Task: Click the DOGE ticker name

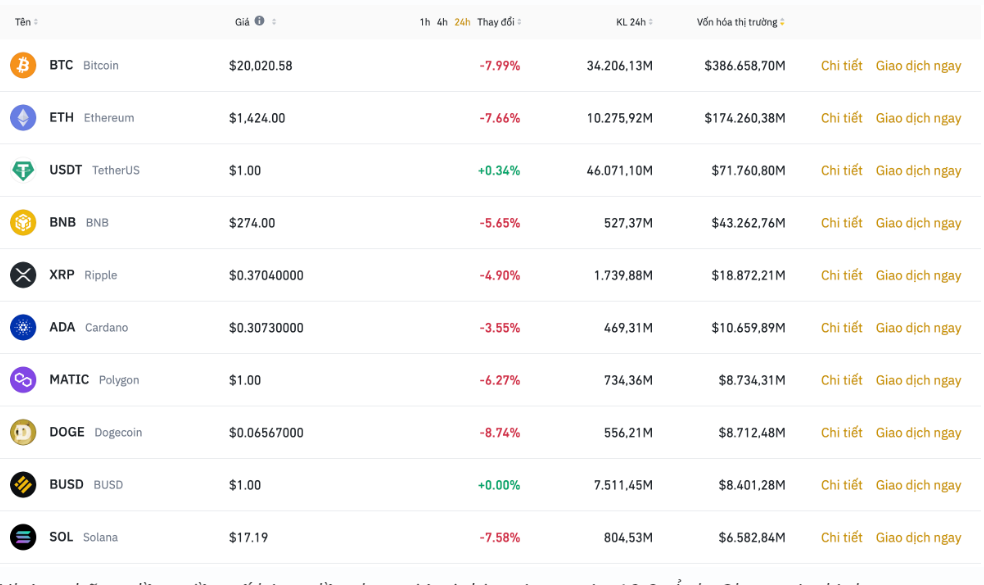Action: coord(67,432)
